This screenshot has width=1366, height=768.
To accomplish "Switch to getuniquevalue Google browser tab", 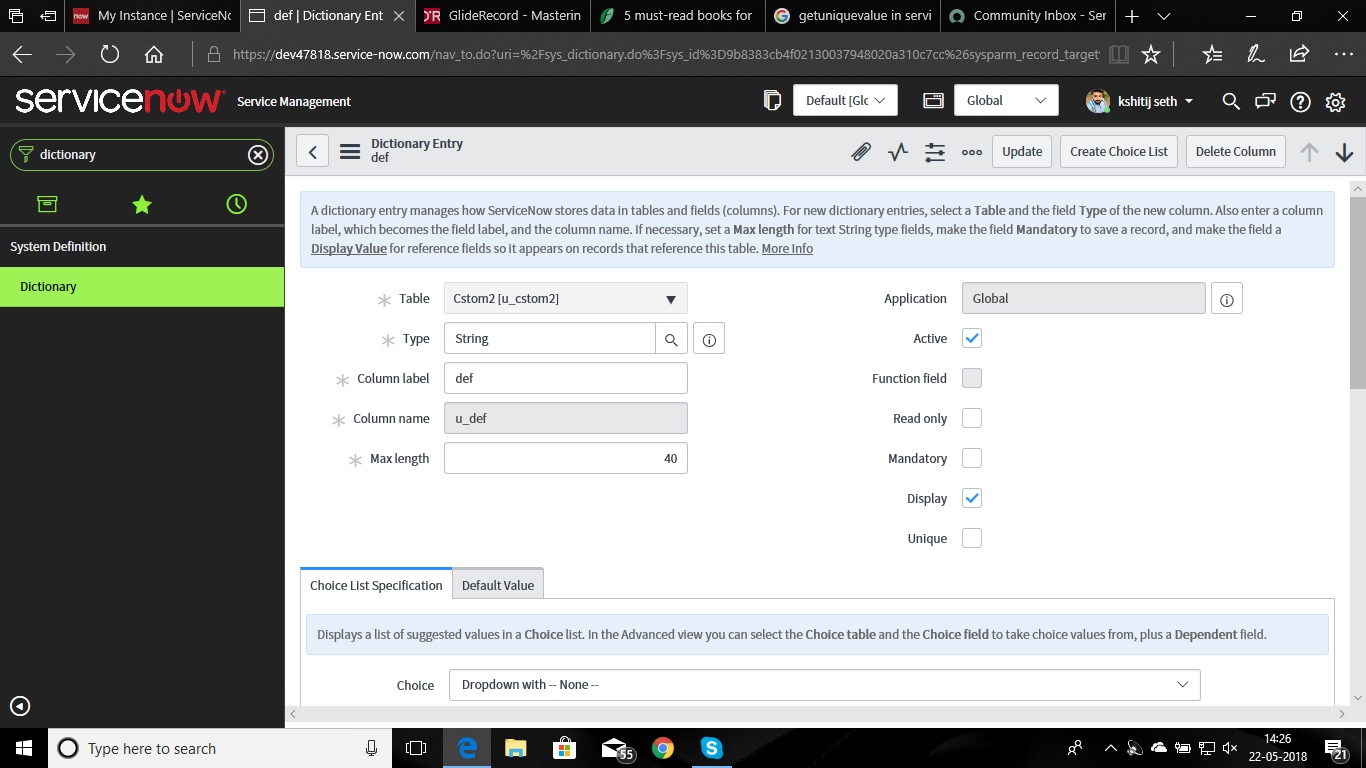I will 853,16.
